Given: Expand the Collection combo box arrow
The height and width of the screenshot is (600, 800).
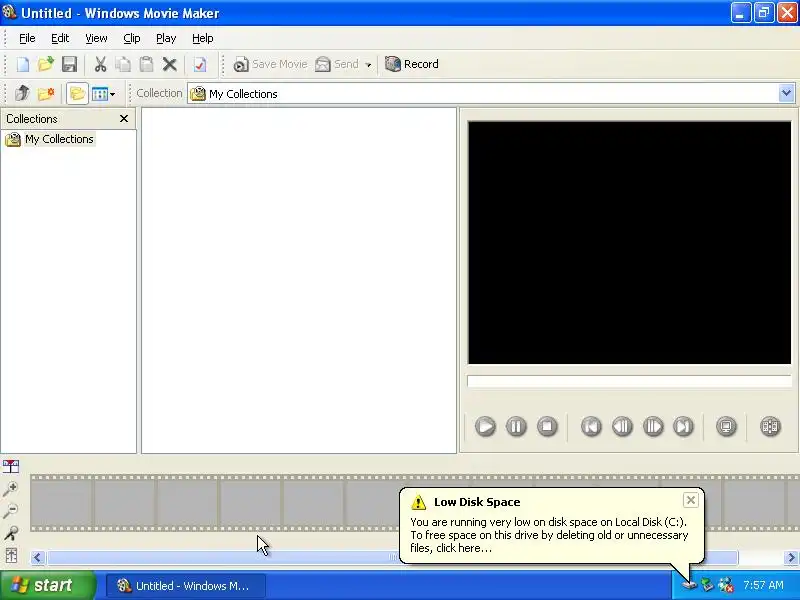Looking at the screenshot, I should pos(786,93).
